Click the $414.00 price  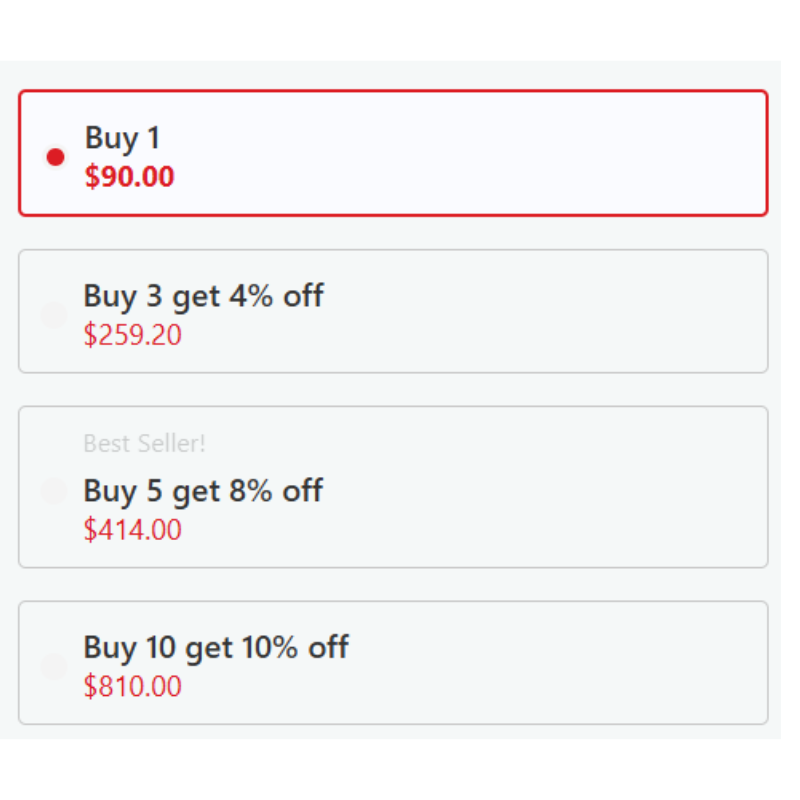pyautogui.click(x=133, y=529)
